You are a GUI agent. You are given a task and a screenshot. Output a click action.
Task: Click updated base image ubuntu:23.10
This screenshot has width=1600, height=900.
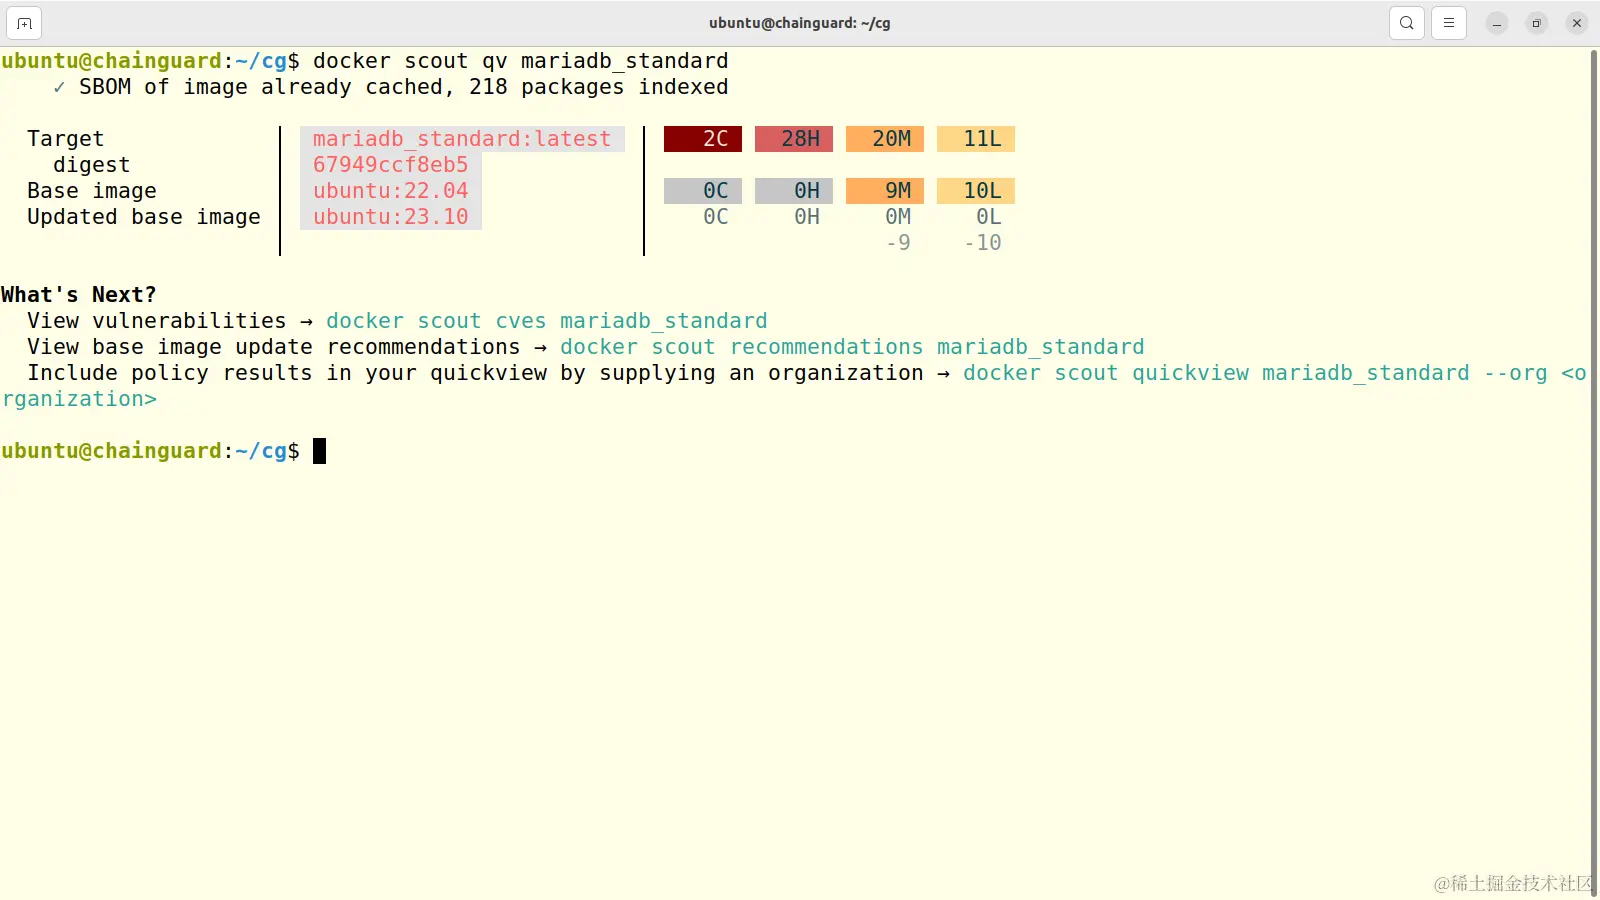(390, 217)
